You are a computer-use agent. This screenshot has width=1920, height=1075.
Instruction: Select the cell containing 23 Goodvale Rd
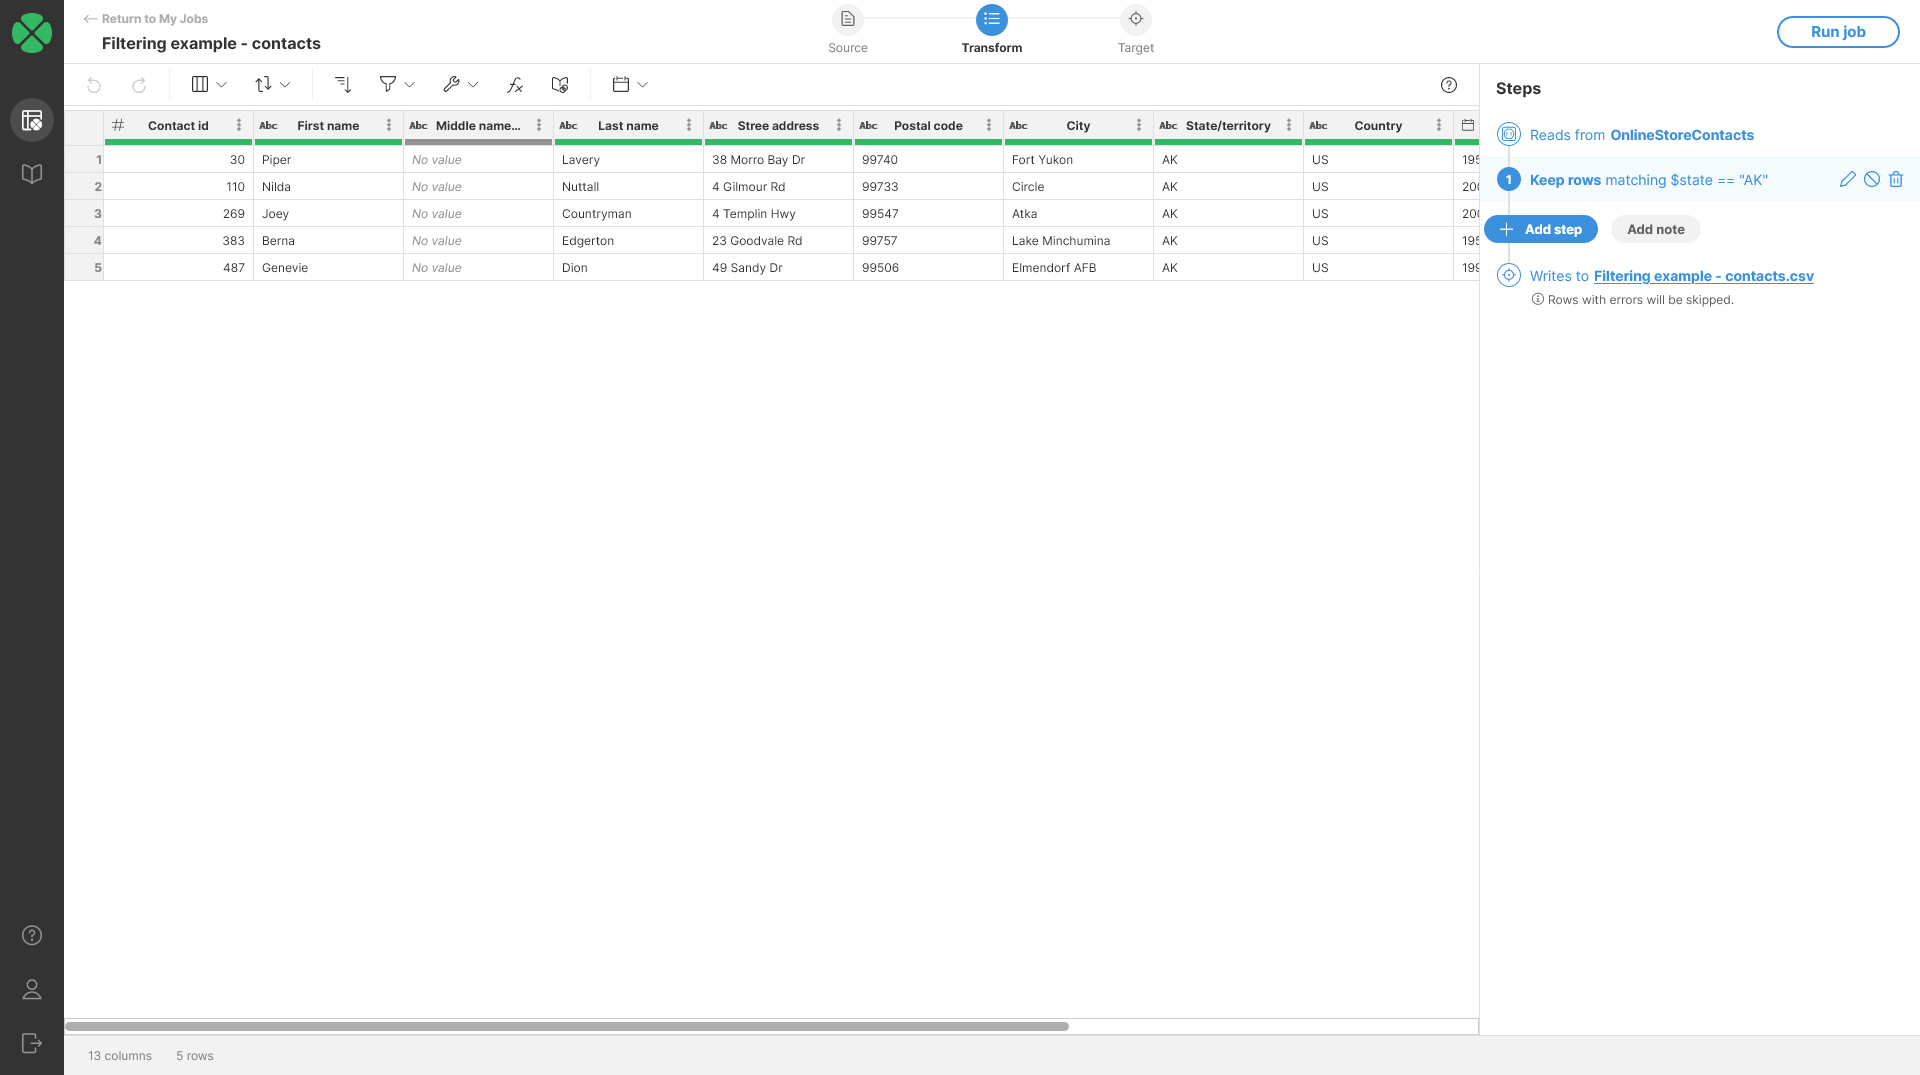(778, 240)
